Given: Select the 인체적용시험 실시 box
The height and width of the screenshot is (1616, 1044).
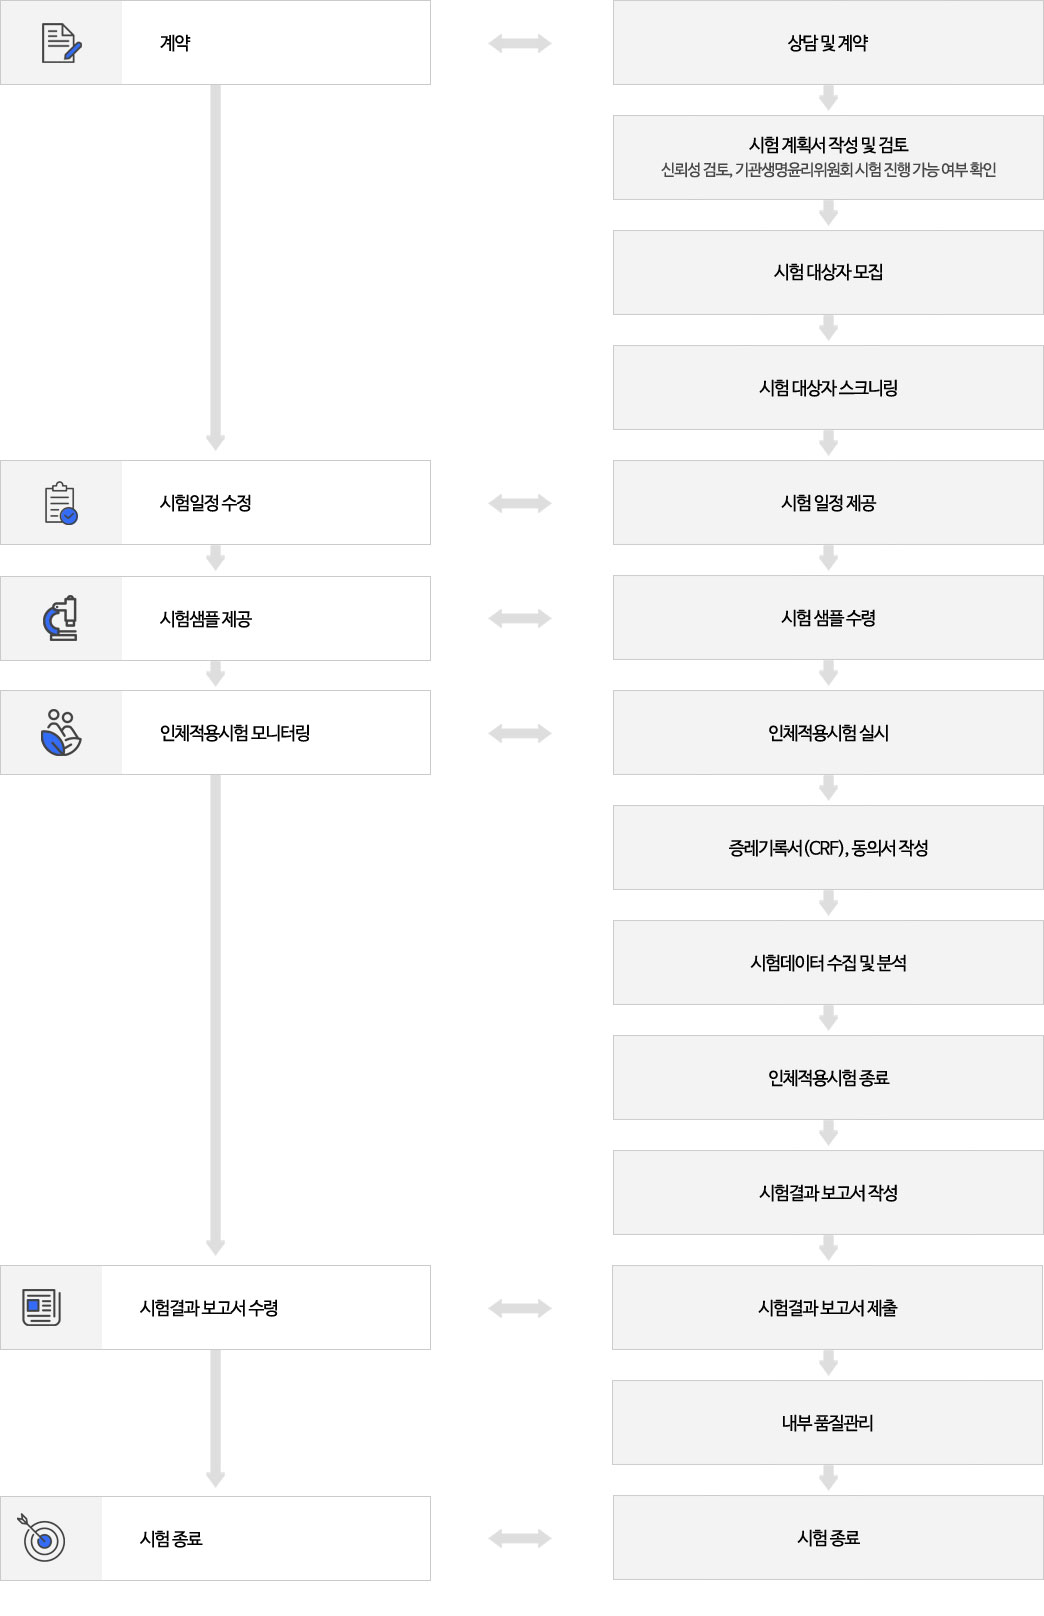Looking at the screenshot, I should (828, 733).
